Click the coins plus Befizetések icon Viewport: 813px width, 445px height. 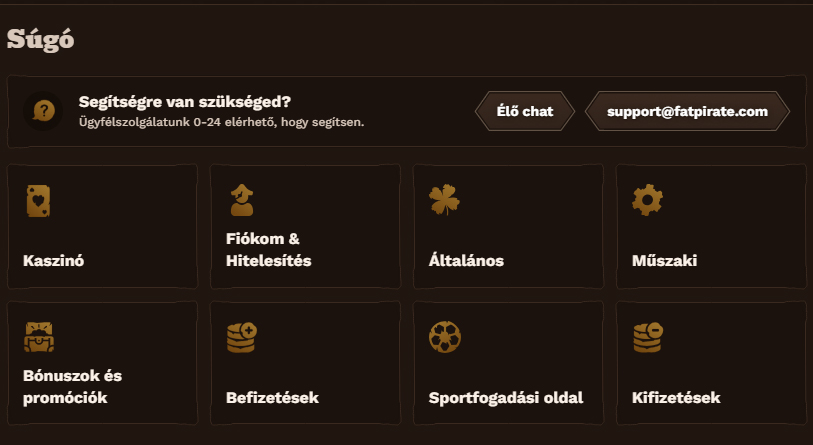[242, 337]
